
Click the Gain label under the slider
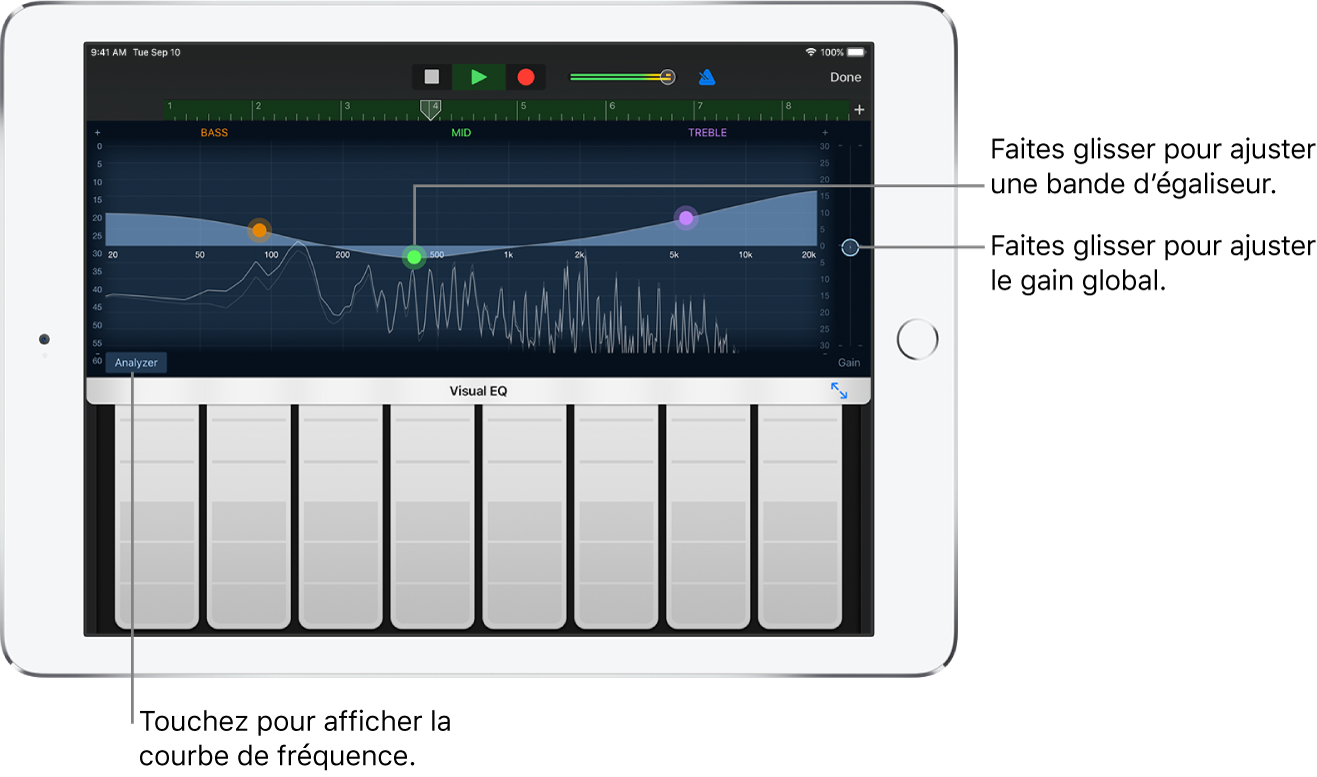coord(849,363)
